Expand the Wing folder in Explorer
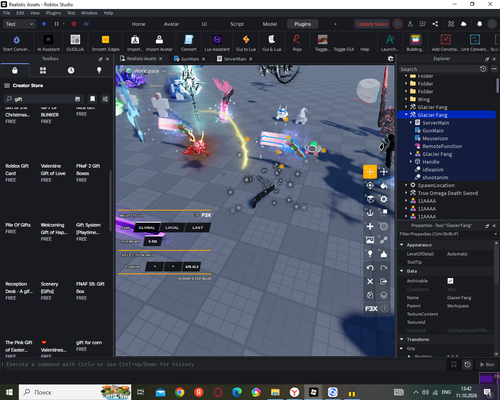 [406, 99]
